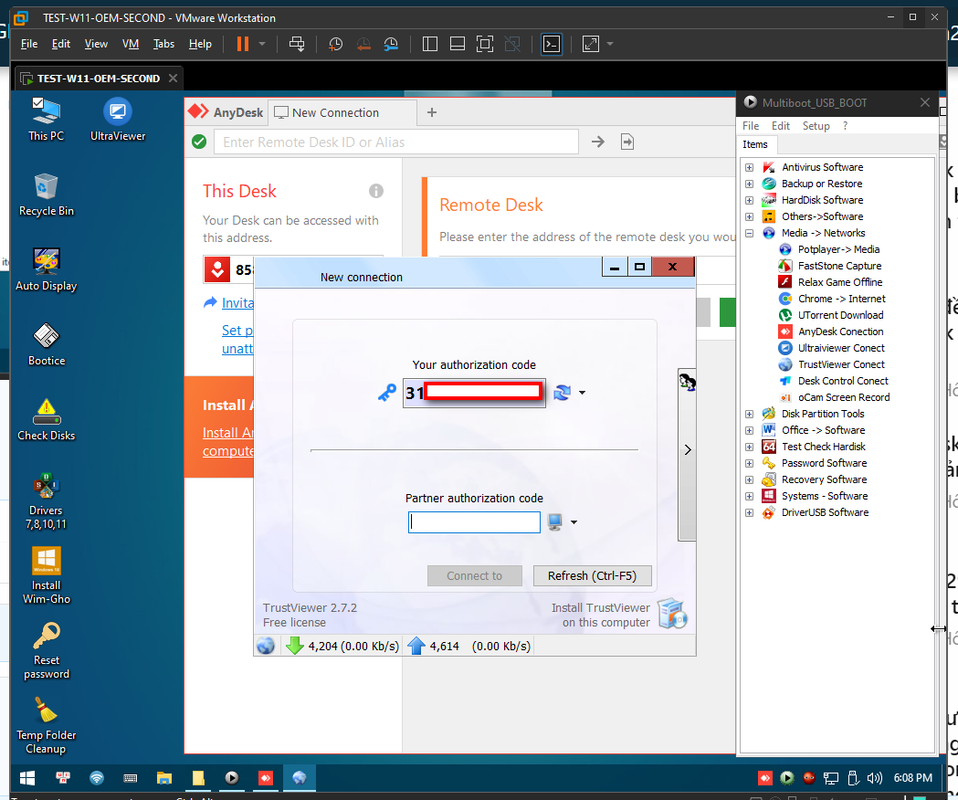Click Send Ctrl+Alt+Del icon in VMware toolbar
The height and width of the screenshot is (800, 958).
click(296, 44)
